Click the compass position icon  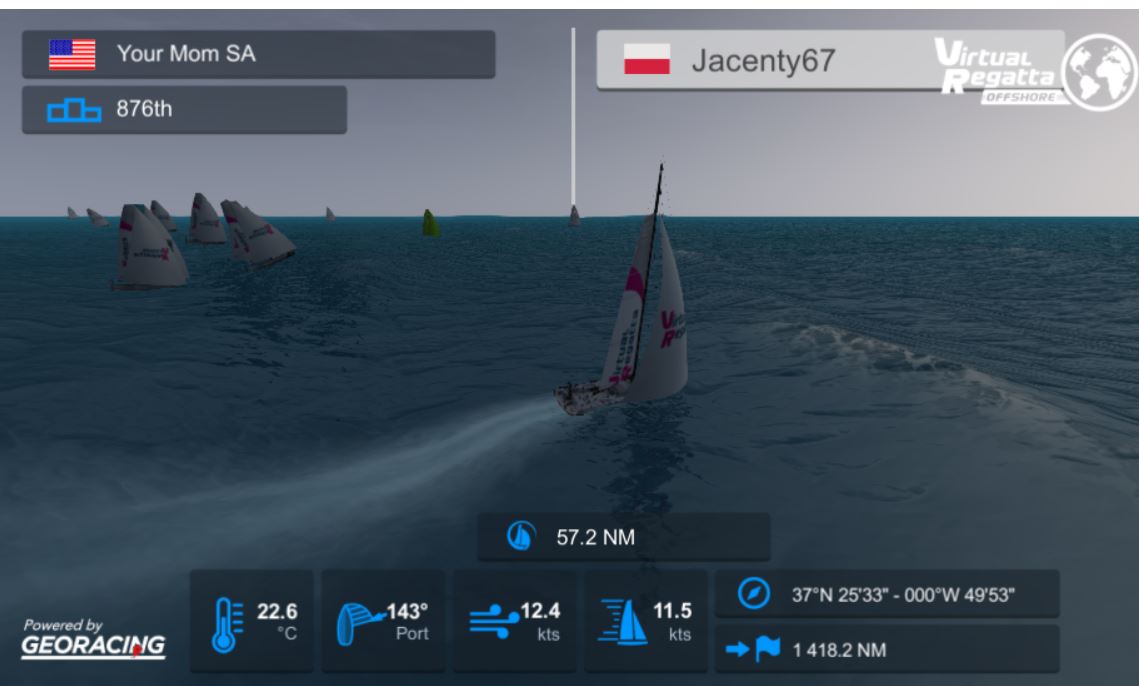click(x=753, y=594)
